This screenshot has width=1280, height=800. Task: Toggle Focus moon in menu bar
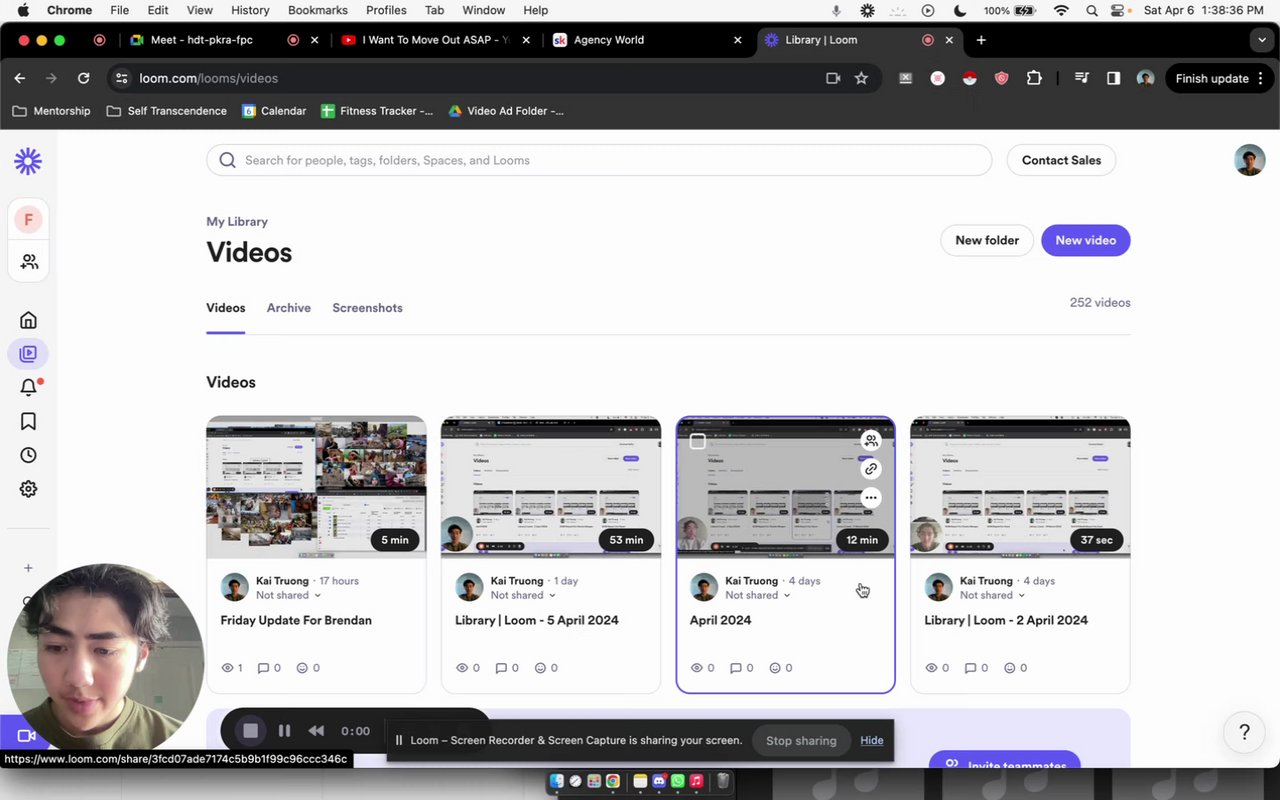(960, 10)
